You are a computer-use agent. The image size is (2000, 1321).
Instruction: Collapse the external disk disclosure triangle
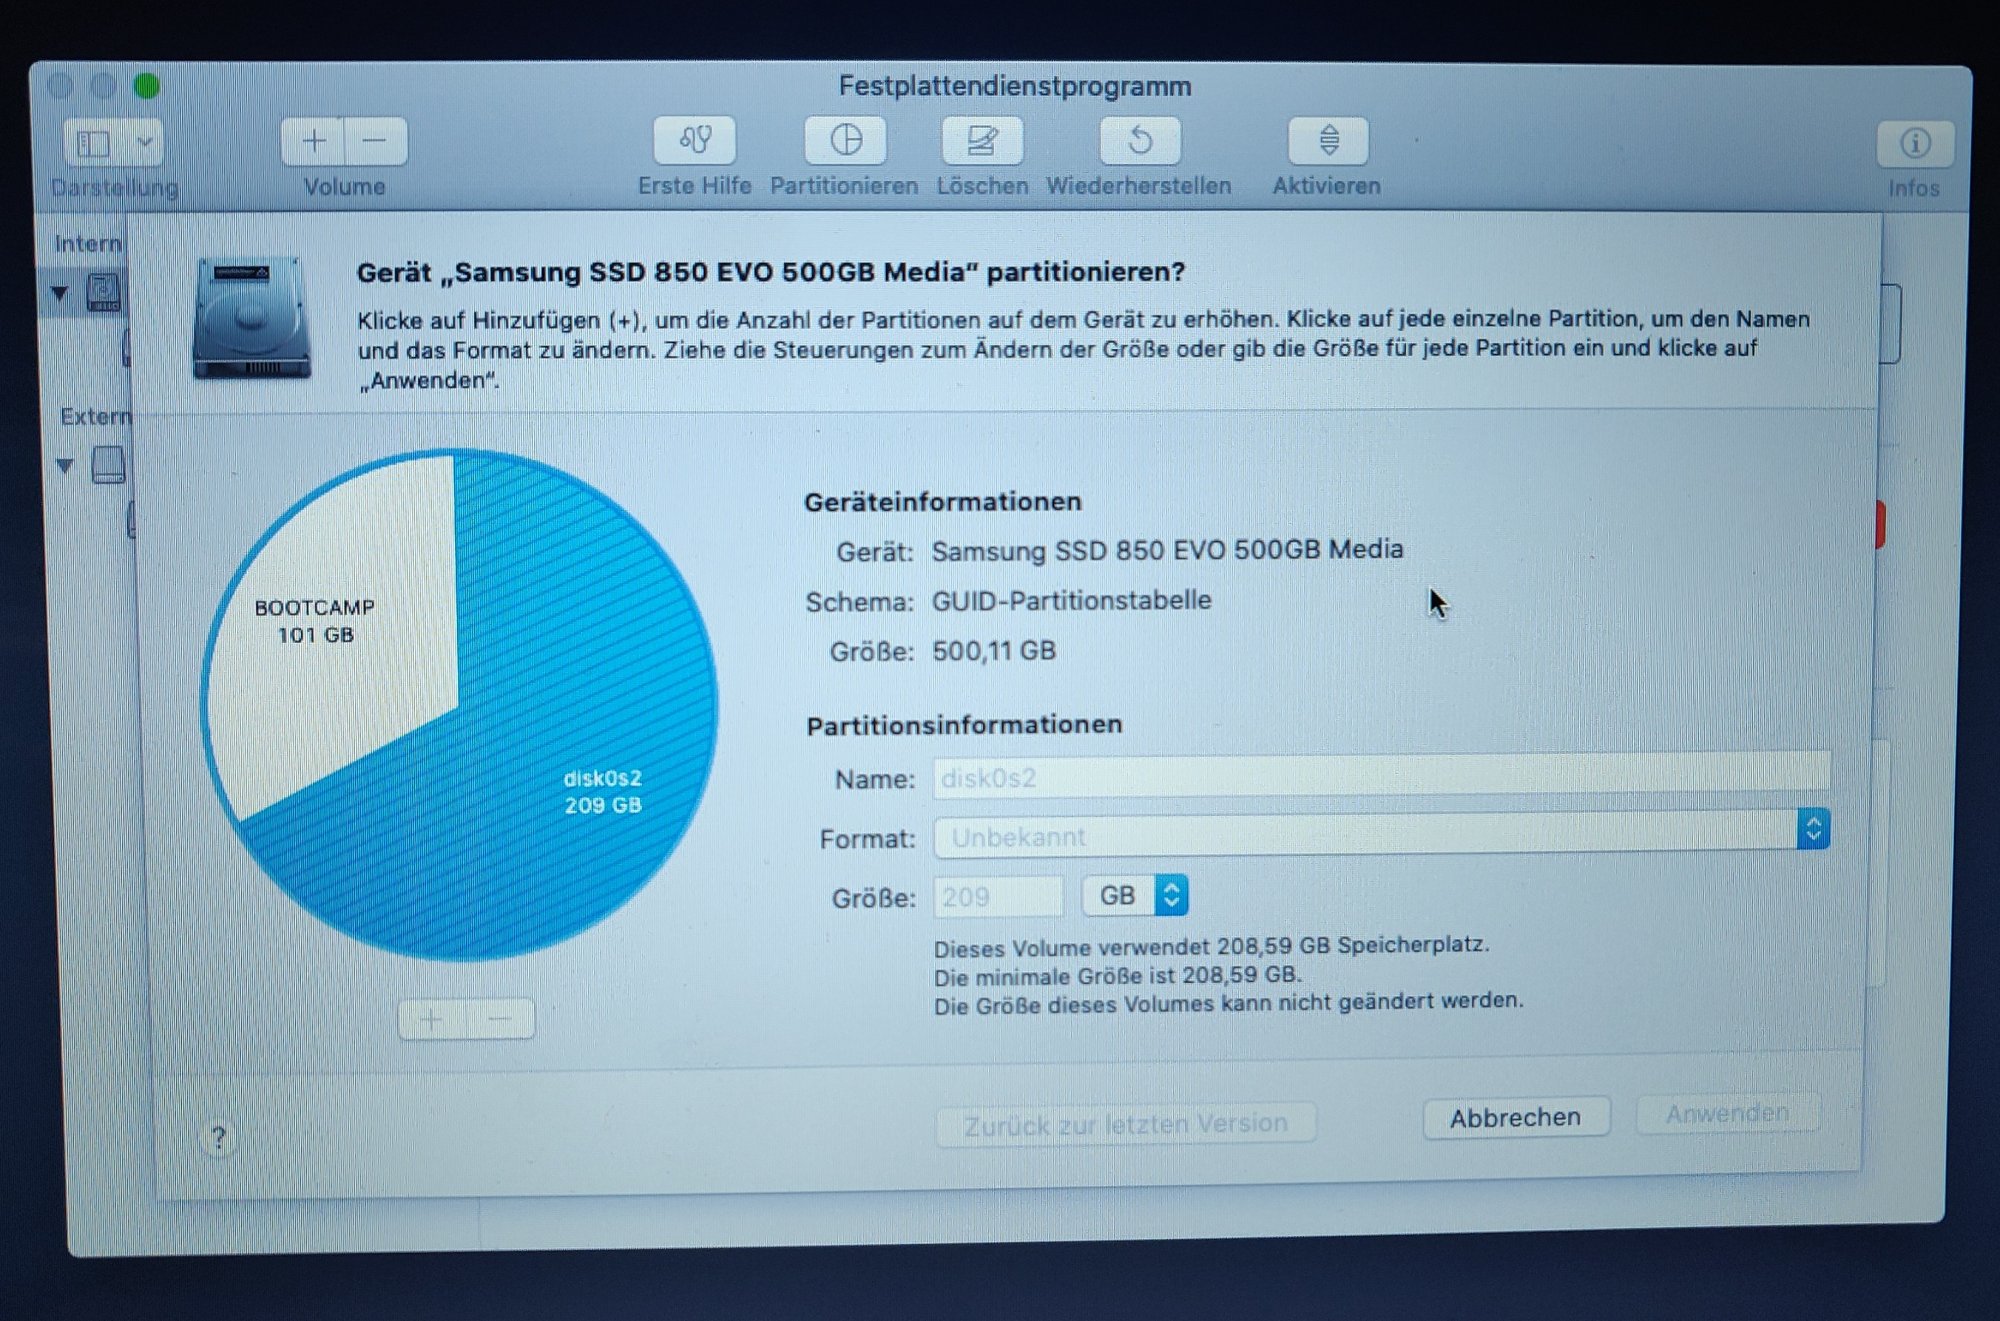pyautogui.click(x=65, y=465)
